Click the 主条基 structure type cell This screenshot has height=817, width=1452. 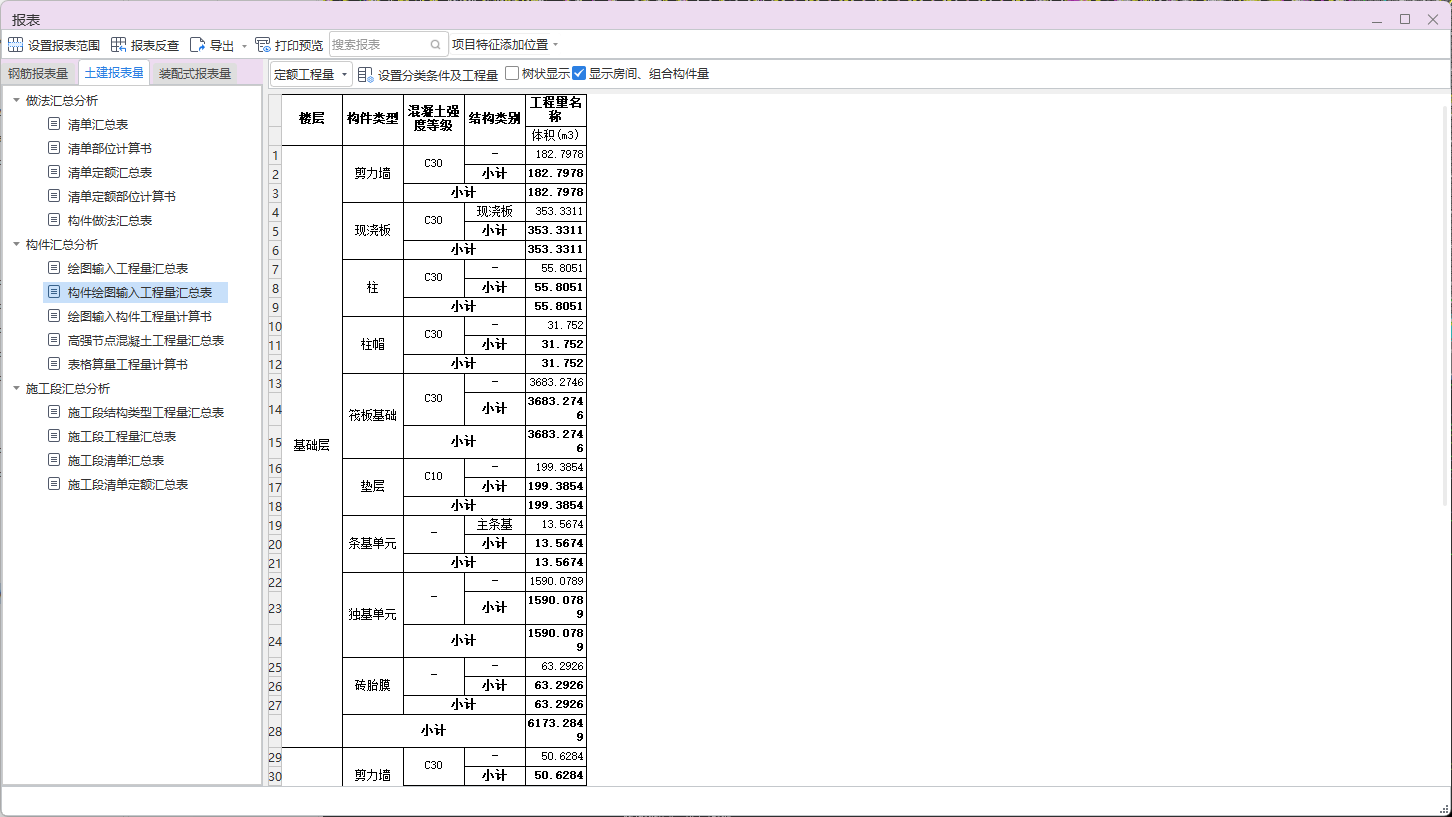(x=495, y=524)
